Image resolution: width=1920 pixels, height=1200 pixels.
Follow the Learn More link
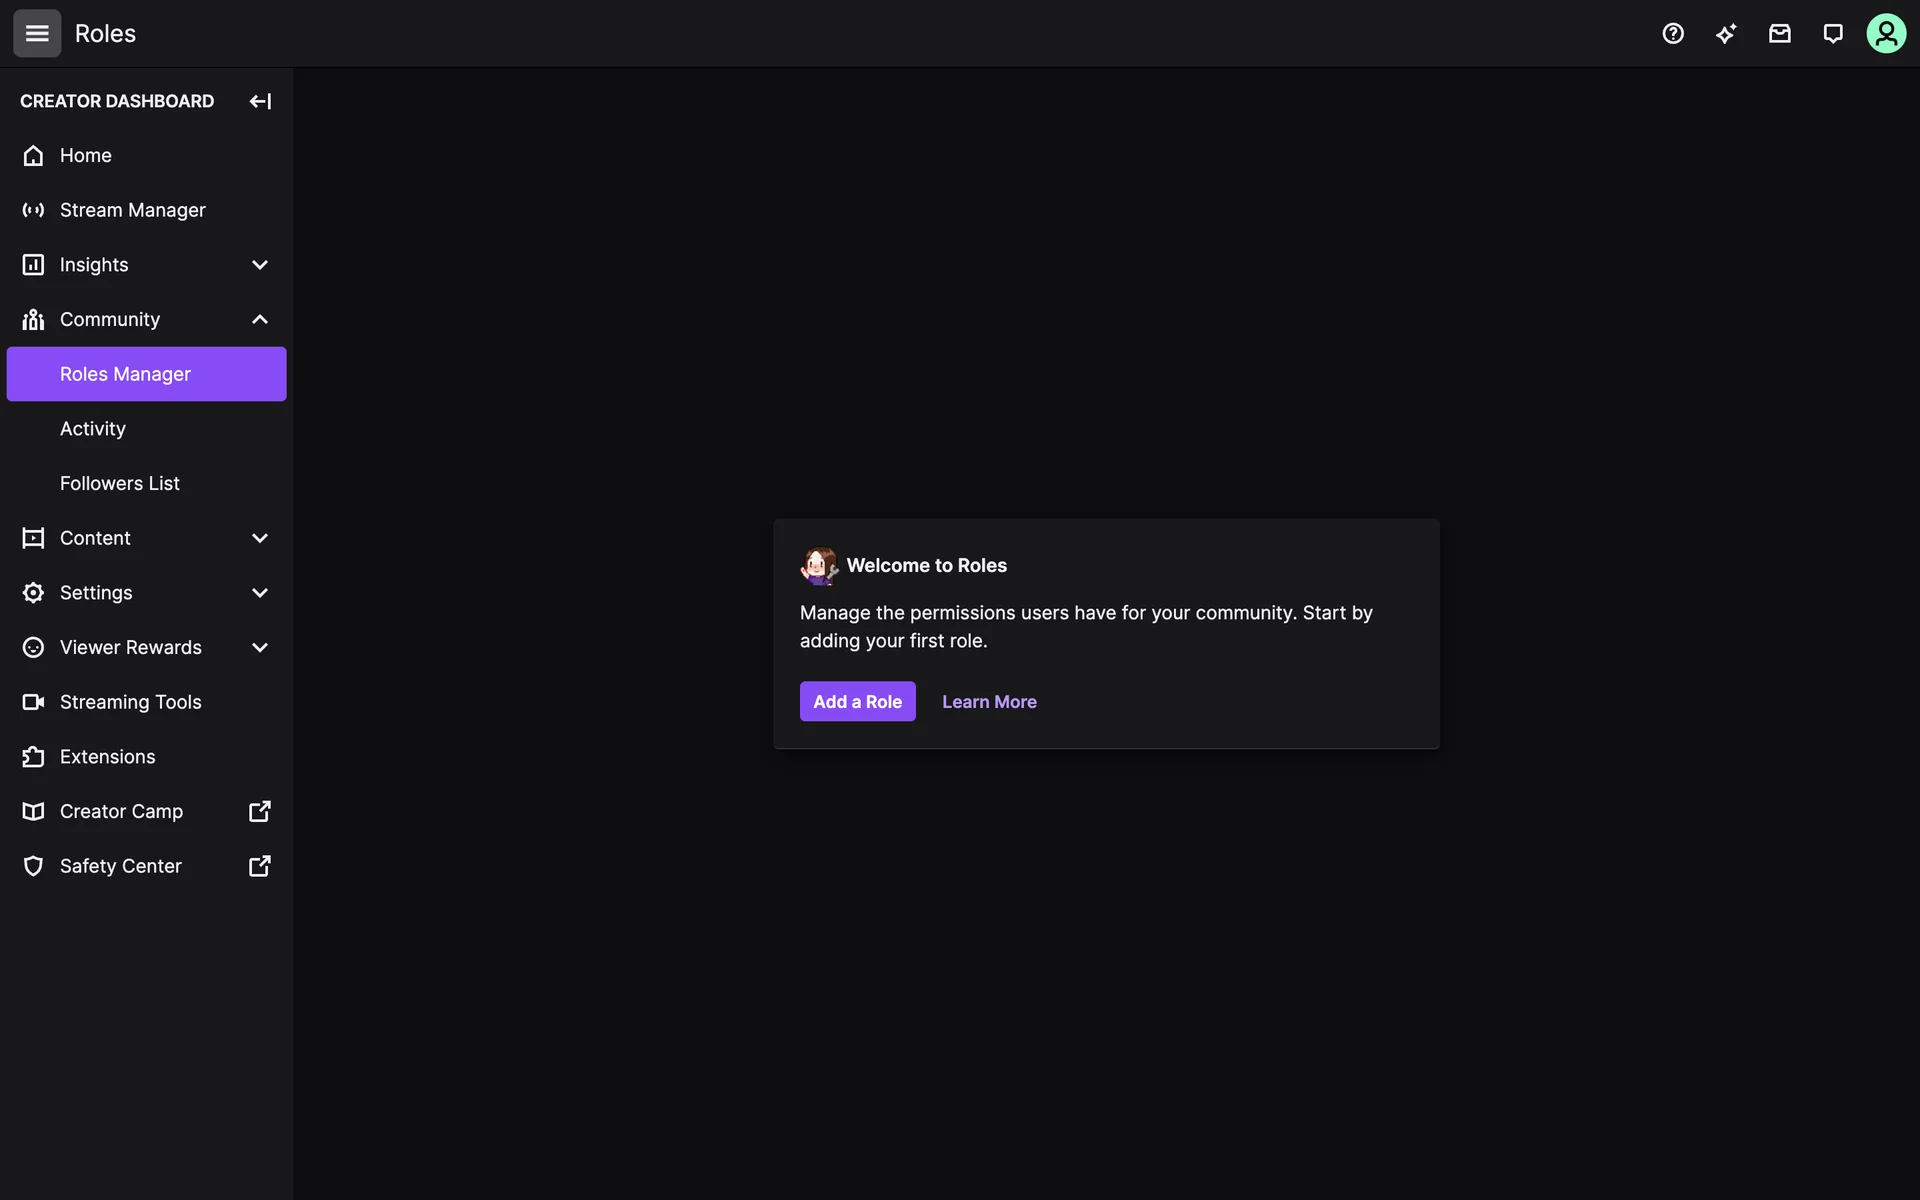(x=989, y=701)
